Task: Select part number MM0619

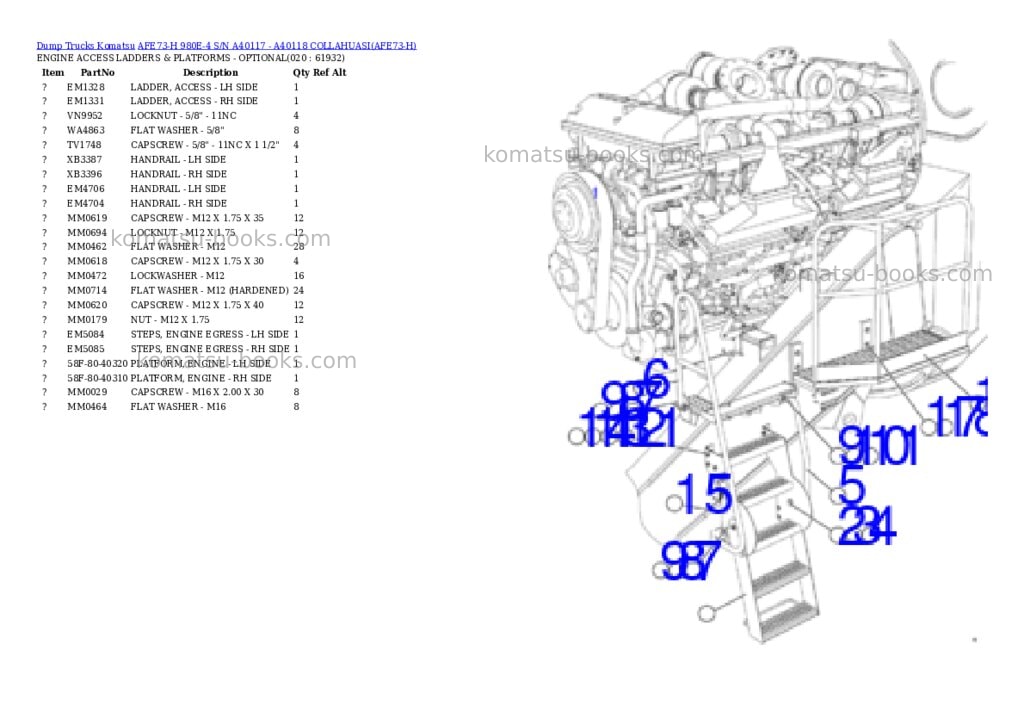Action: [87, 218]
